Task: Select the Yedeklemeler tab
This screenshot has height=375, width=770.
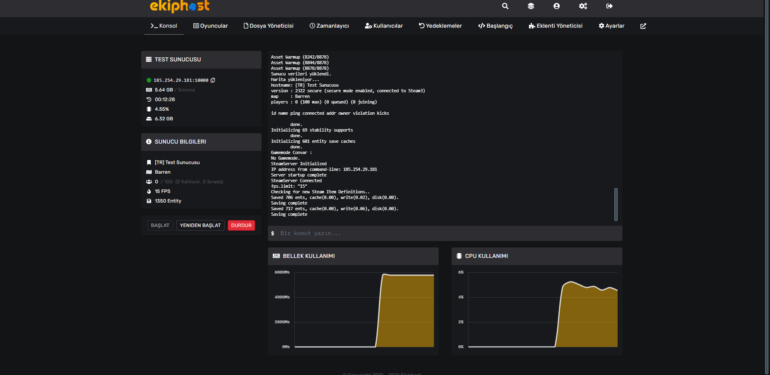Action: [440, 26]
